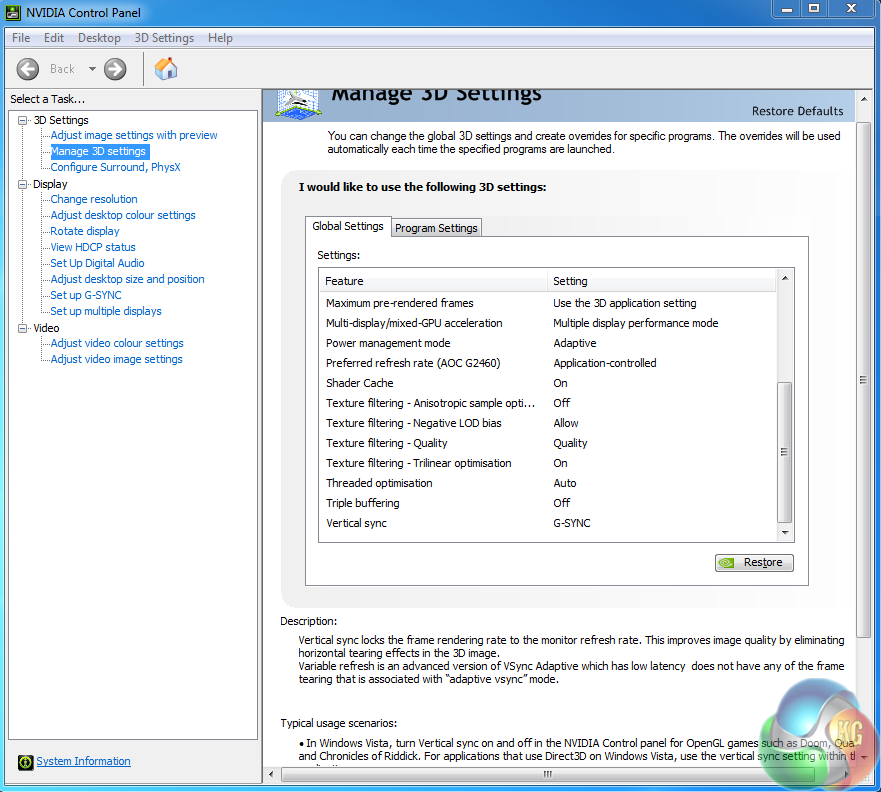This screenshot has width=881, height=792.
Task: Select Negative LOD bias row
Action: (x=548, y=424)
